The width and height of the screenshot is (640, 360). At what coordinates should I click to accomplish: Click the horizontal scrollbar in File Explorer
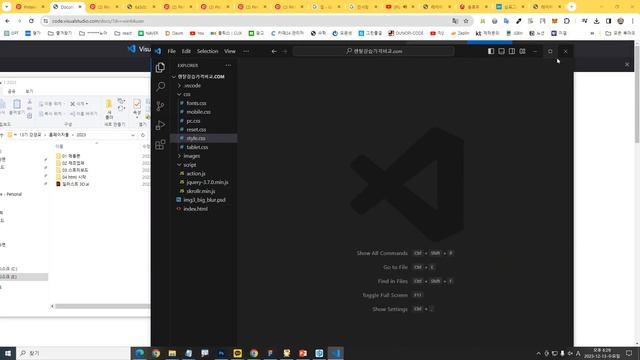102,306
